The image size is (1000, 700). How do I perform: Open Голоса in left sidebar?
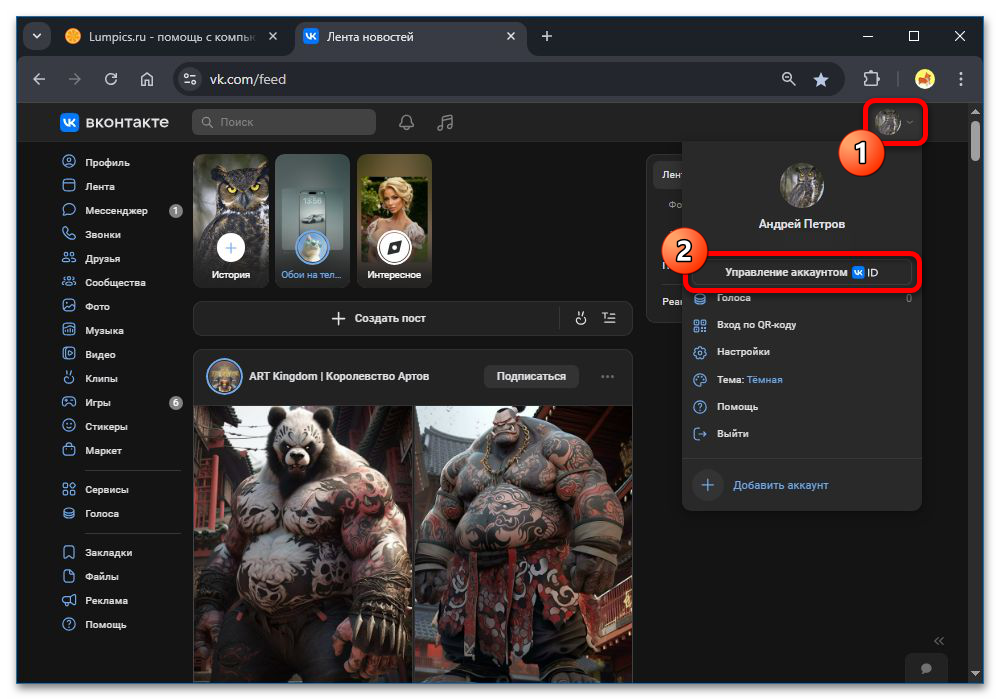pos(91,513)
